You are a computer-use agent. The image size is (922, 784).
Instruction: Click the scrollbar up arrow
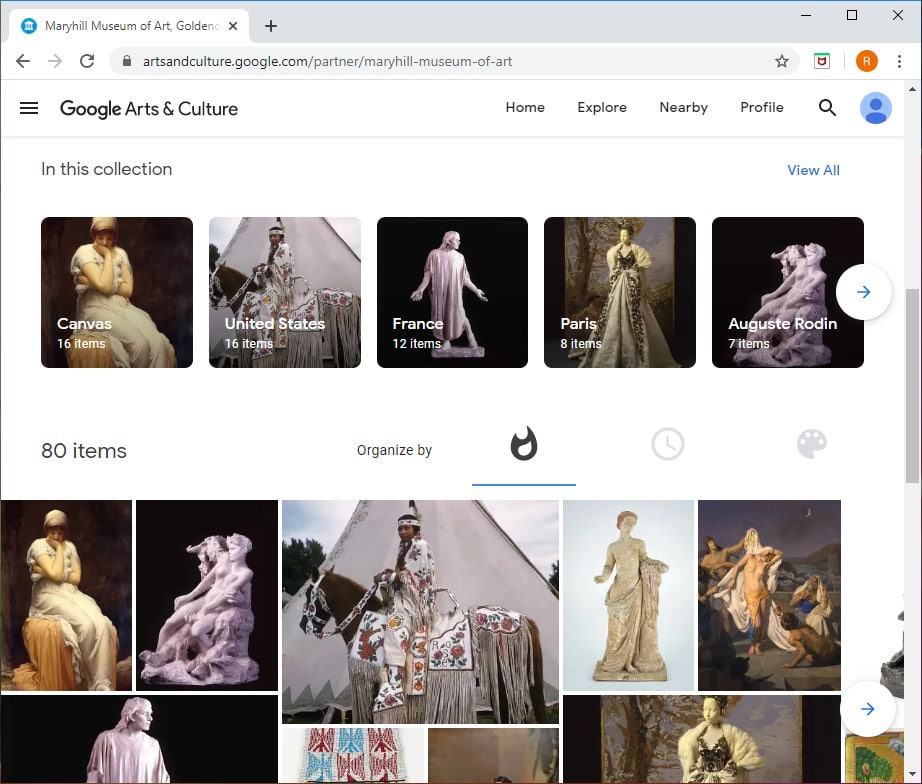point(912,89)
